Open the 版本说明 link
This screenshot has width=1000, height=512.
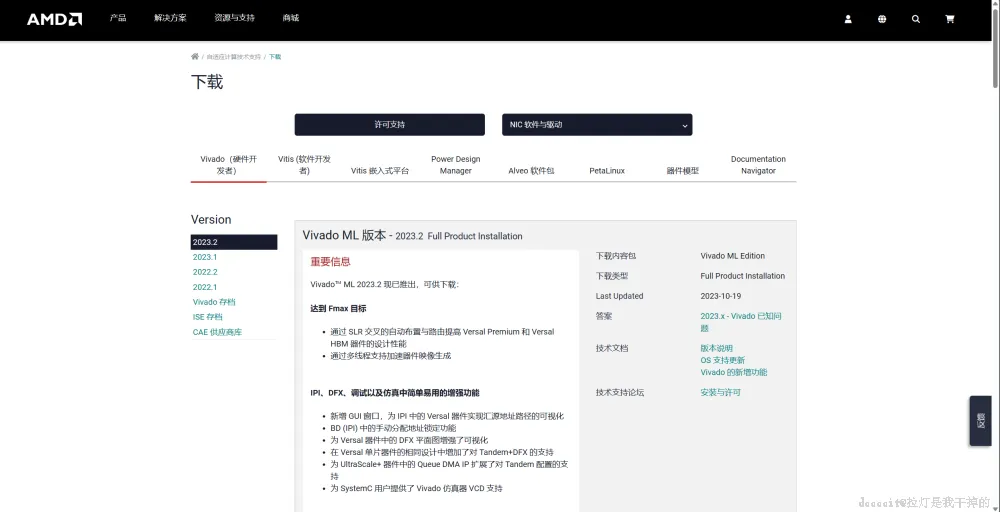(716, 348)
